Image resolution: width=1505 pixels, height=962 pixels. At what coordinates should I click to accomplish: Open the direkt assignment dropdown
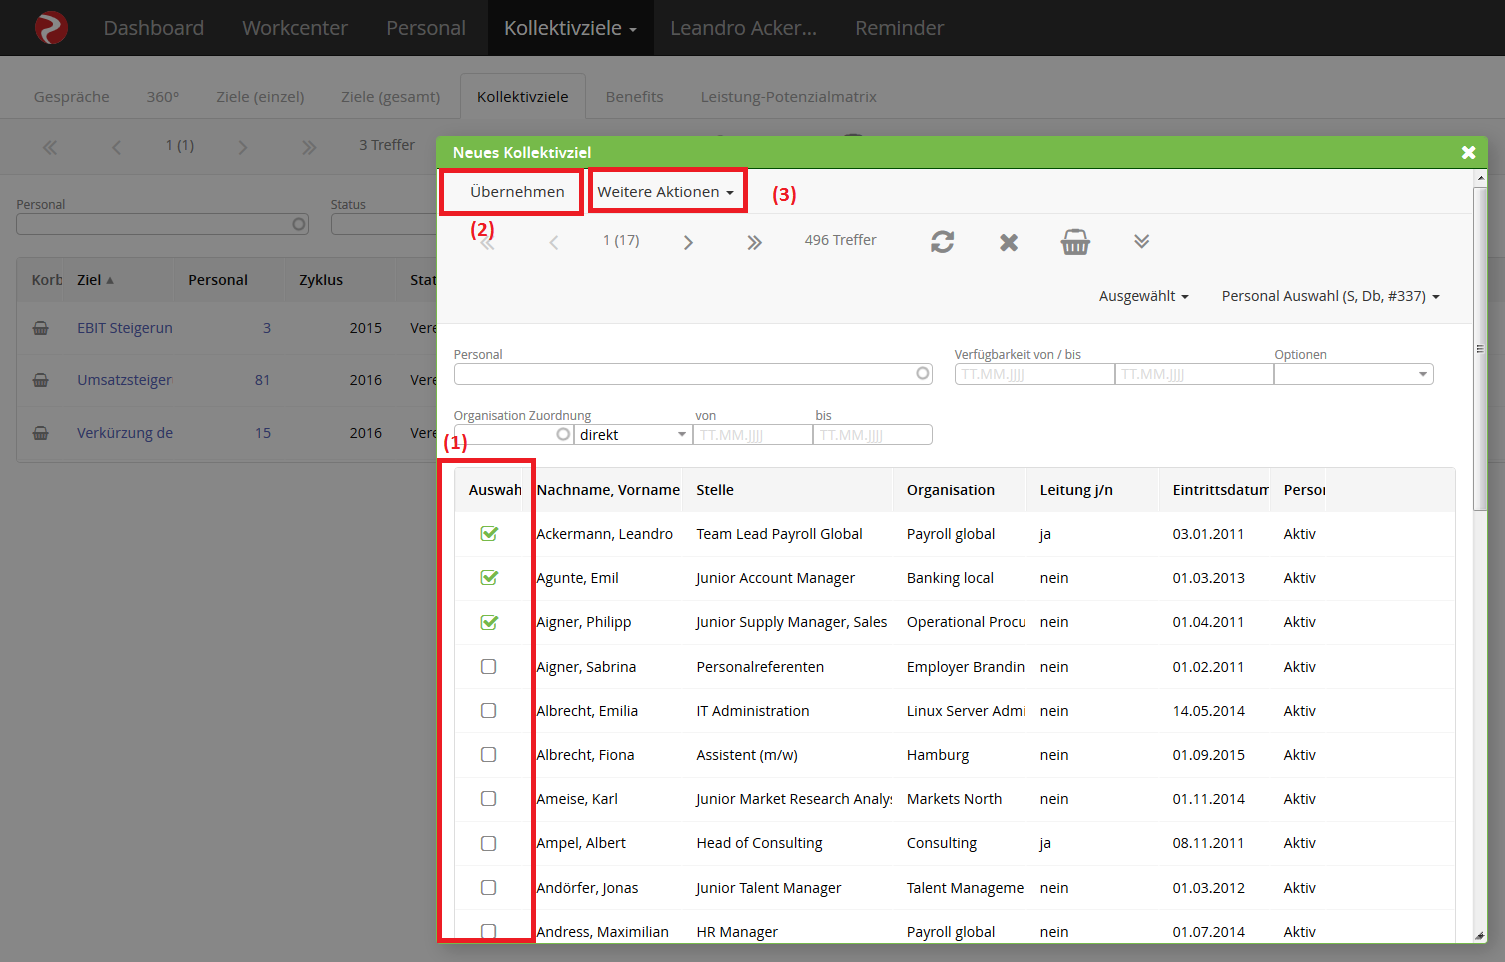633,434
